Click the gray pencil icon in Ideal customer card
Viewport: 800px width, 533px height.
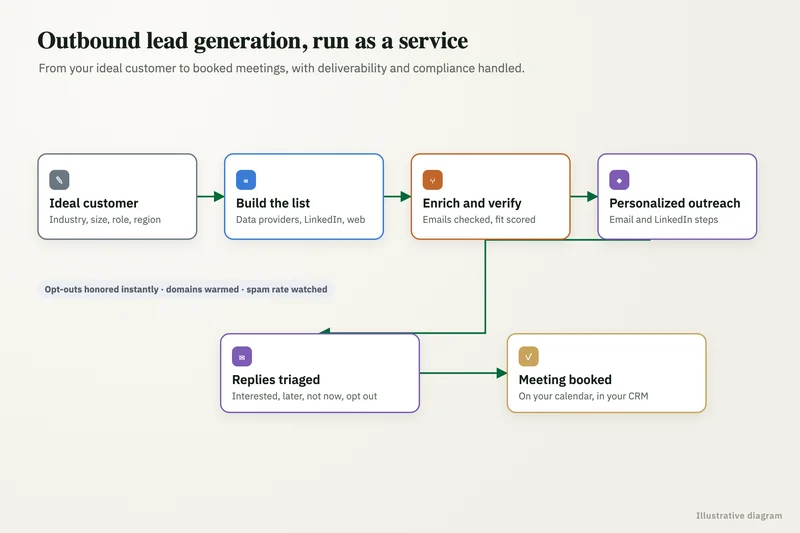pyautogui.click(x=59, y=180)
